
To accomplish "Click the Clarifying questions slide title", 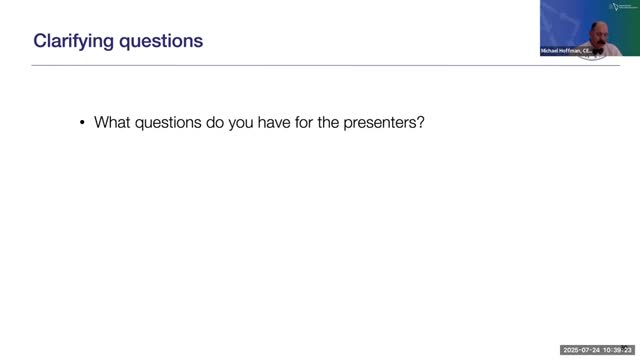I will pos(118,41).
